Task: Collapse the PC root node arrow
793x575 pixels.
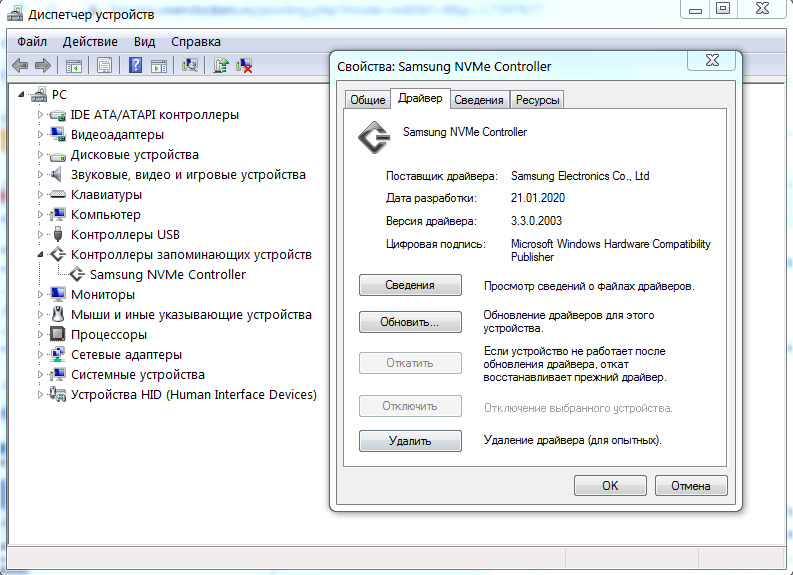Action: click(21, 95)
